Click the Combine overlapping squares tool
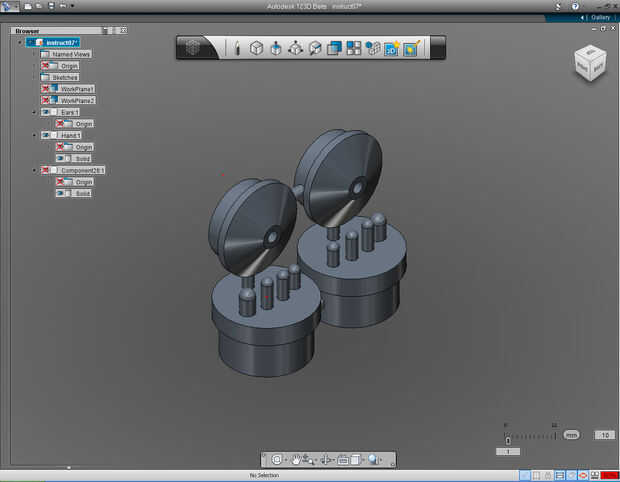The width and height of the screenshot is (620, 482). coord(335,47)
